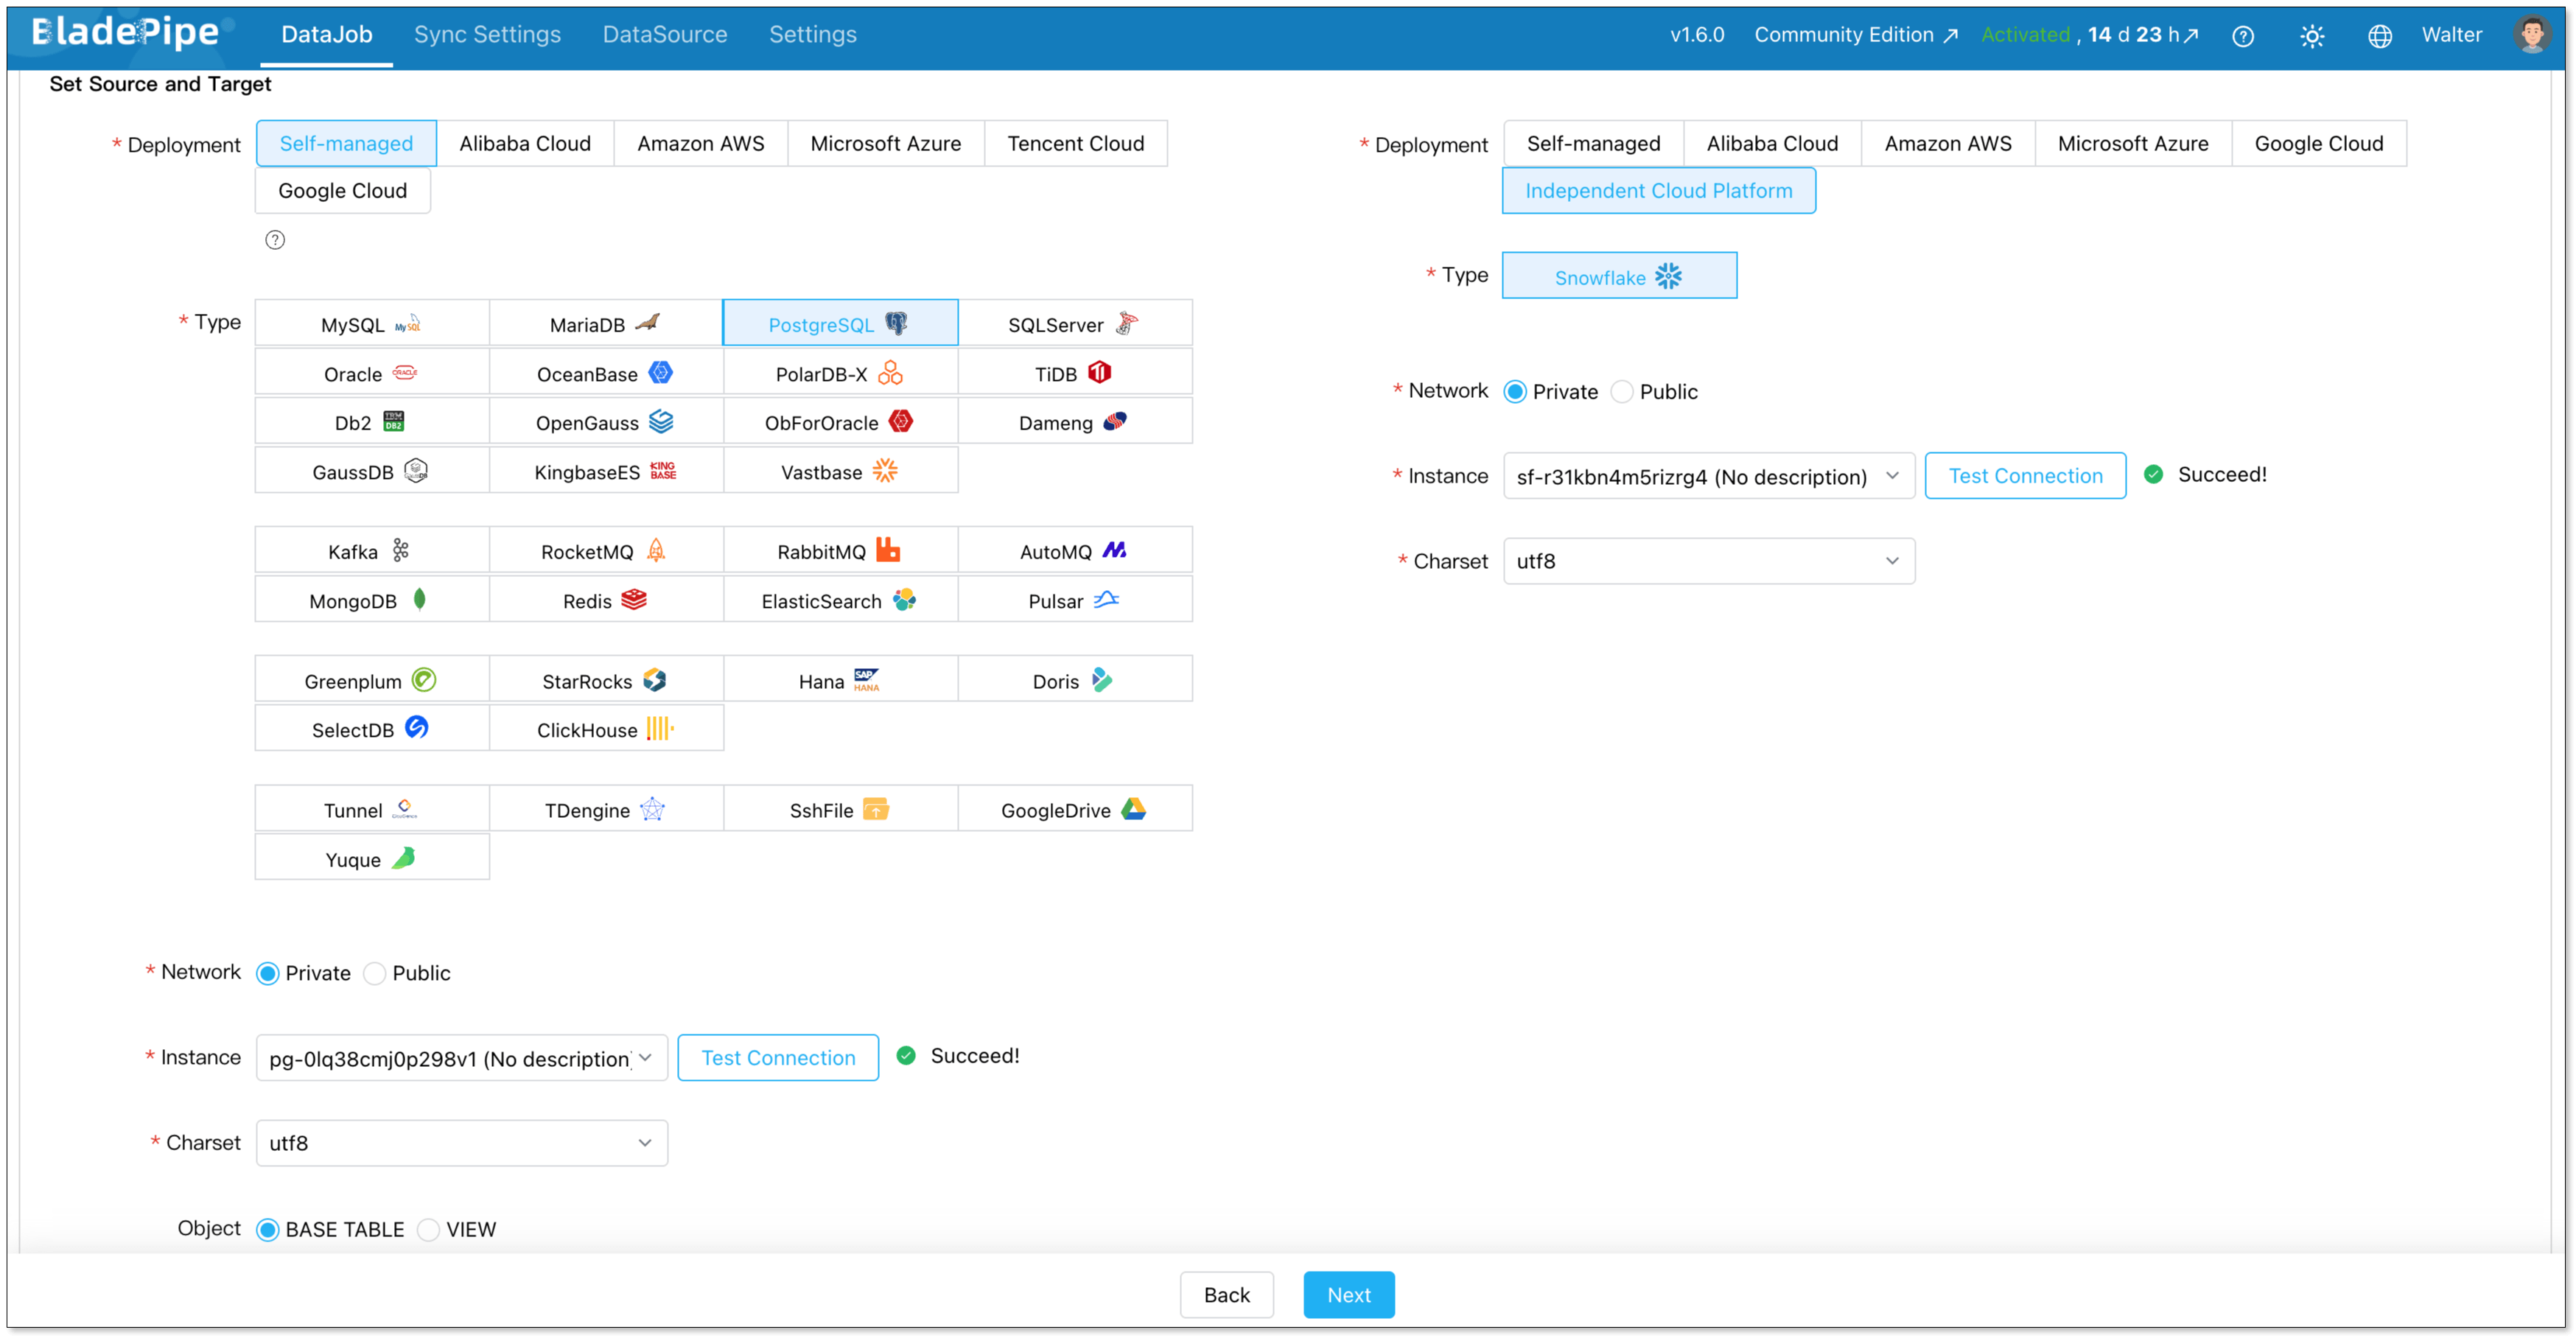Select ClickHouse source type
This screenshot has width=2576, height=1338.
(x=606, y=729)
